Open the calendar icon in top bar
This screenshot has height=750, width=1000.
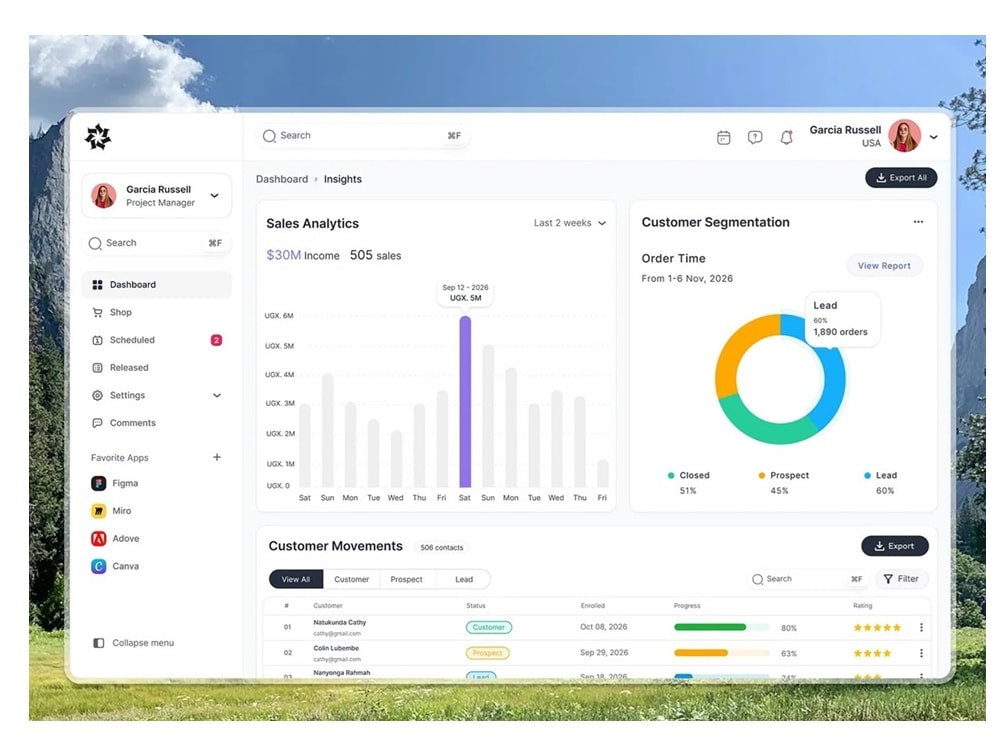click(723, 137)
